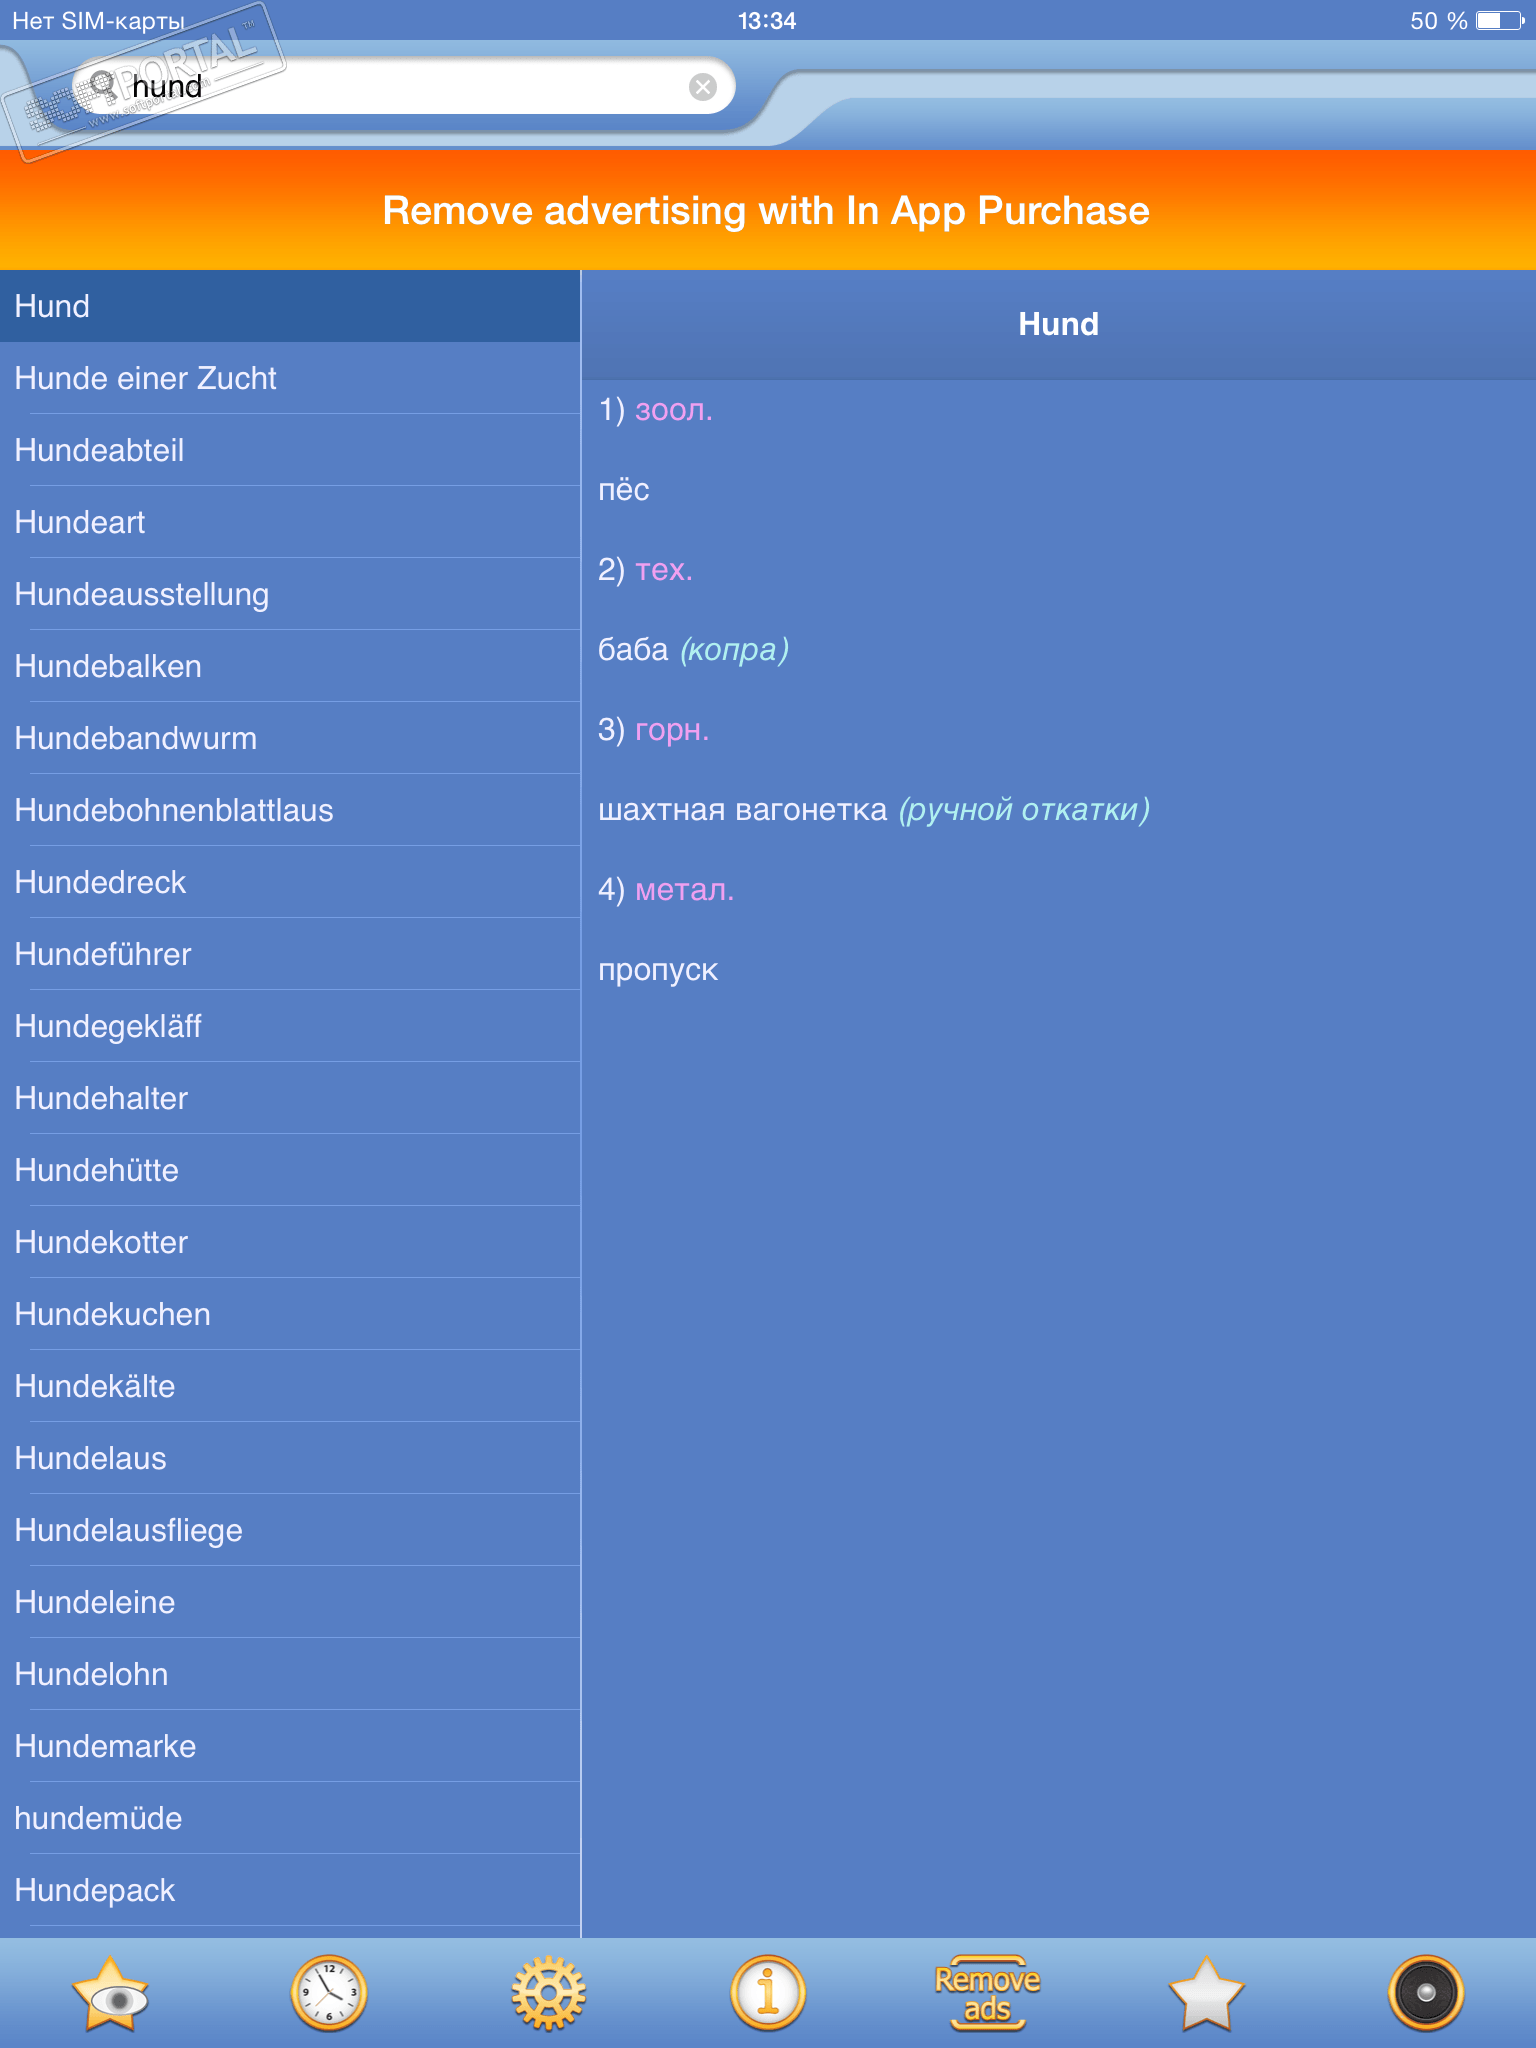Tap Remove advertising with In App Purchase banner
The image size is (1536, 2048).
[768, 210]
